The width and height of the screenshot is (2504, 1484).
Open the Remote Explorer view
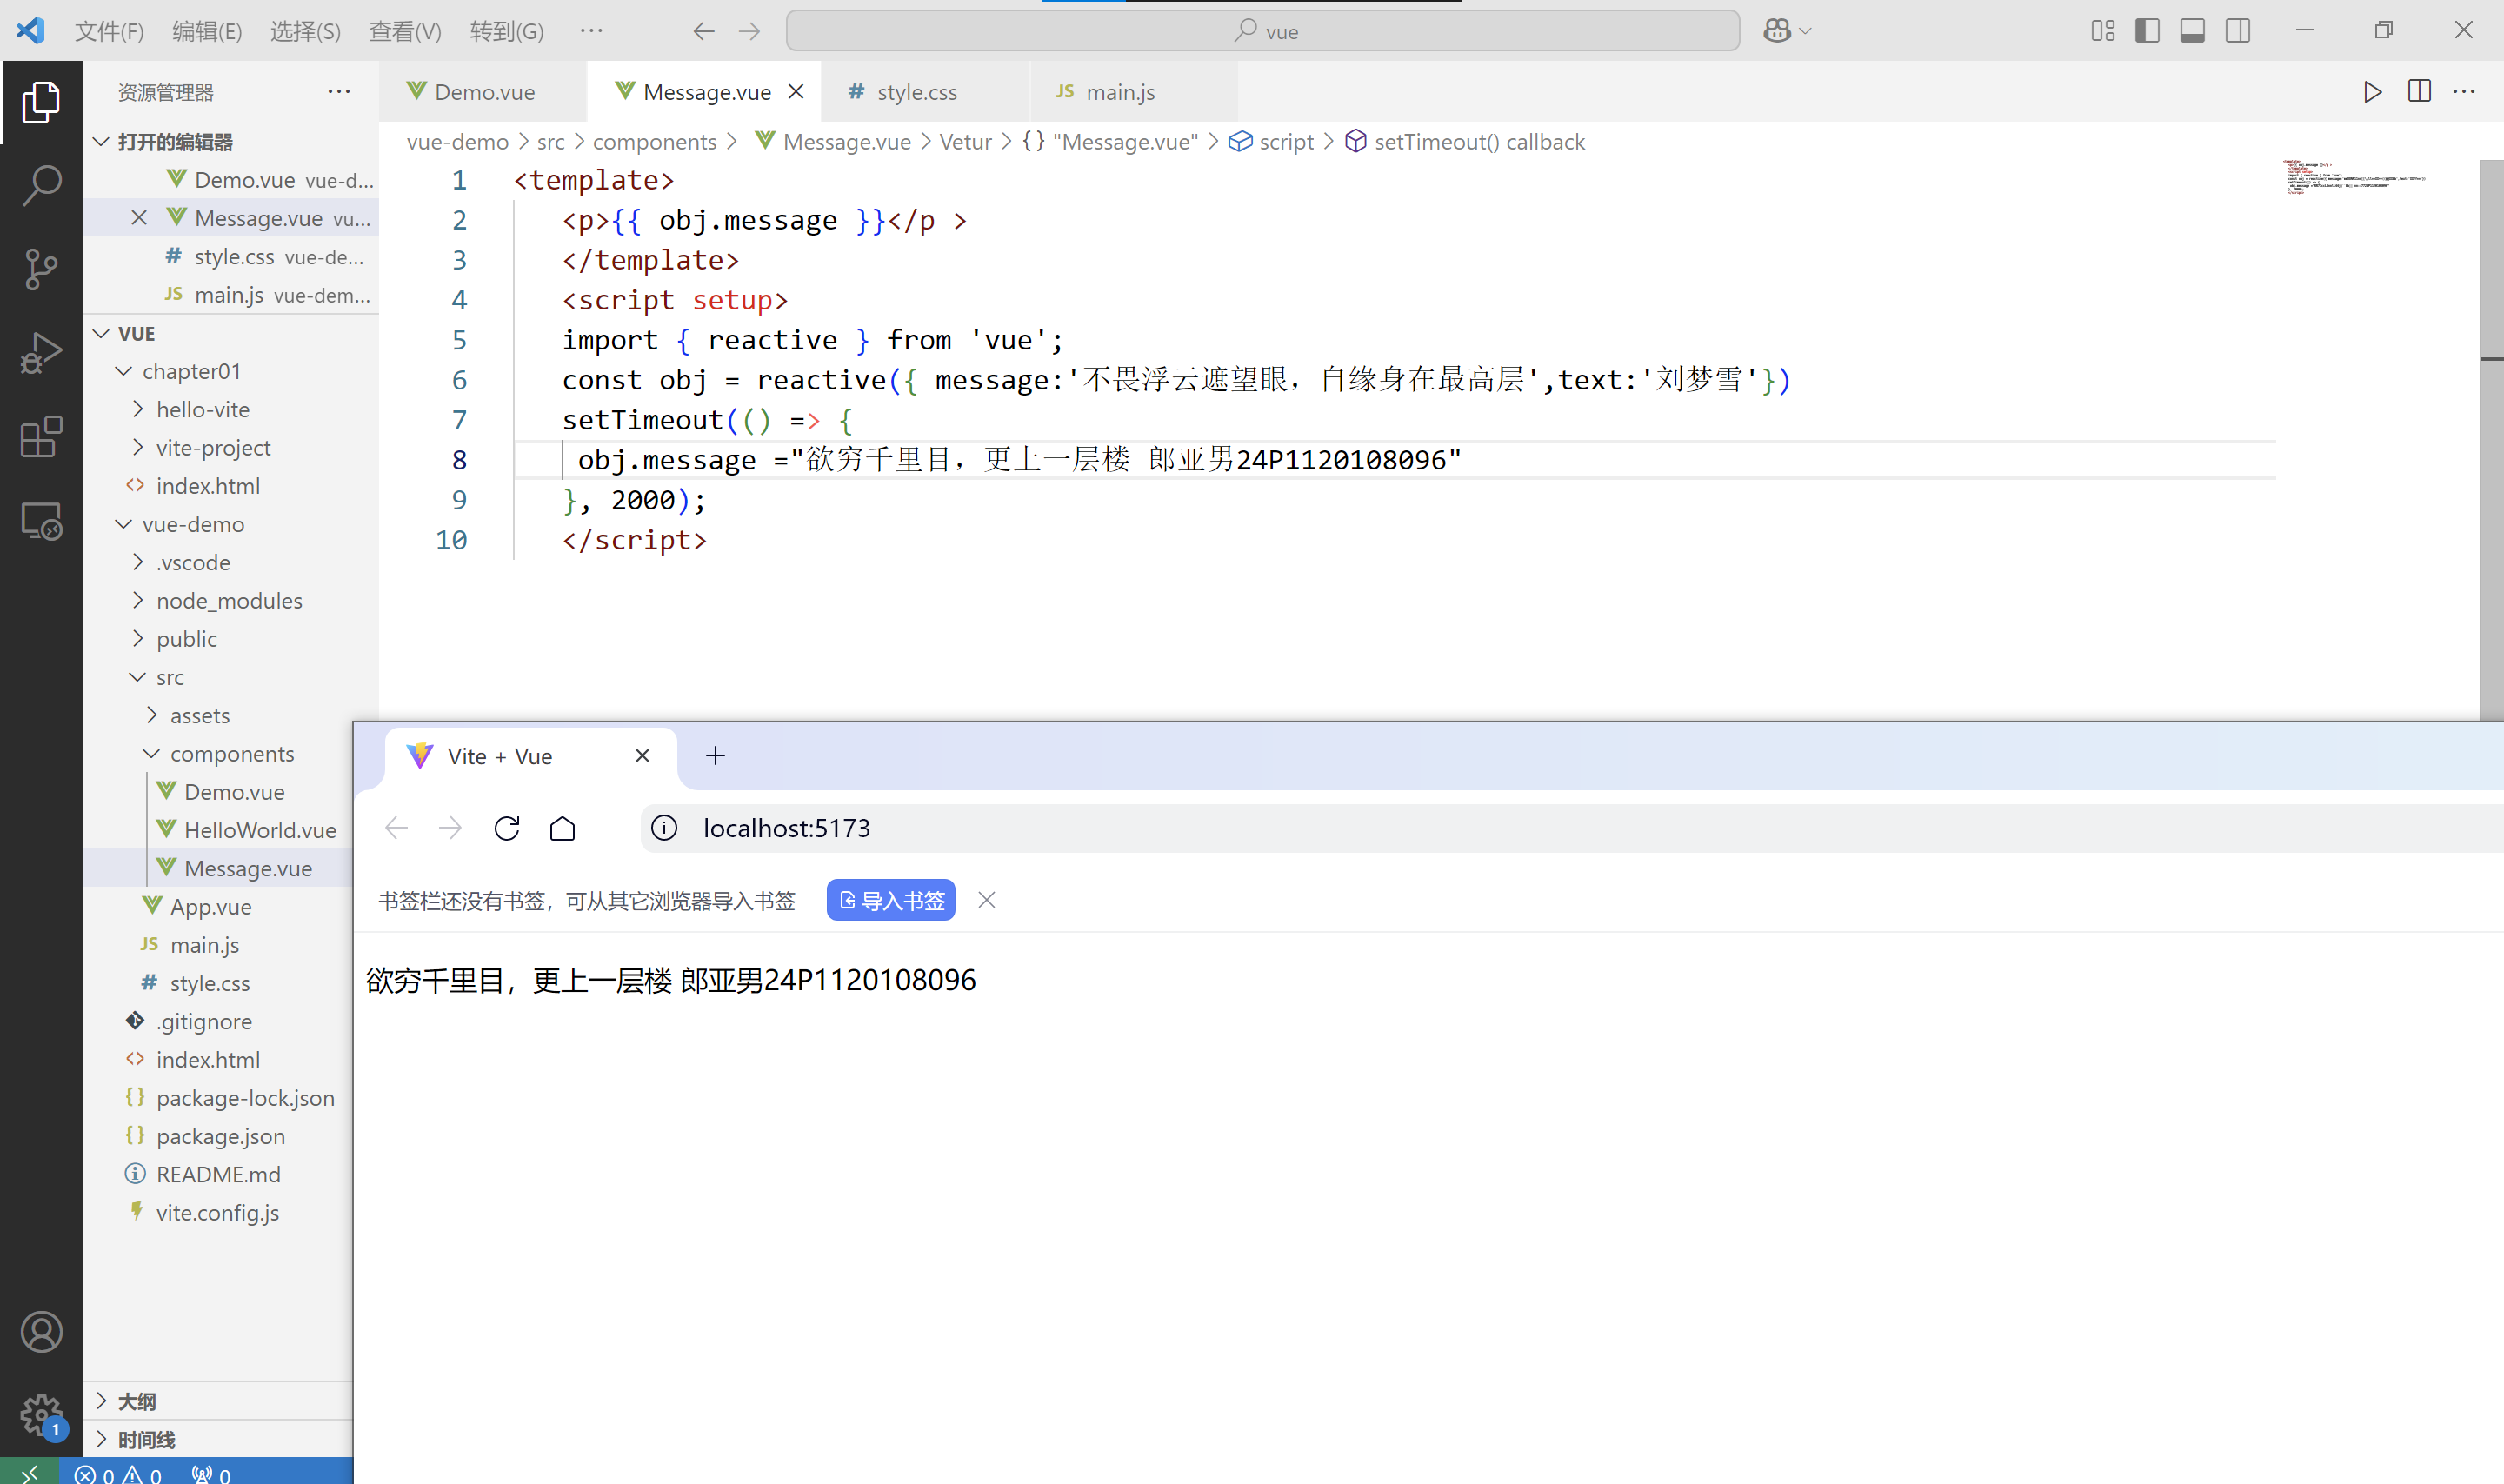[41, 521]
